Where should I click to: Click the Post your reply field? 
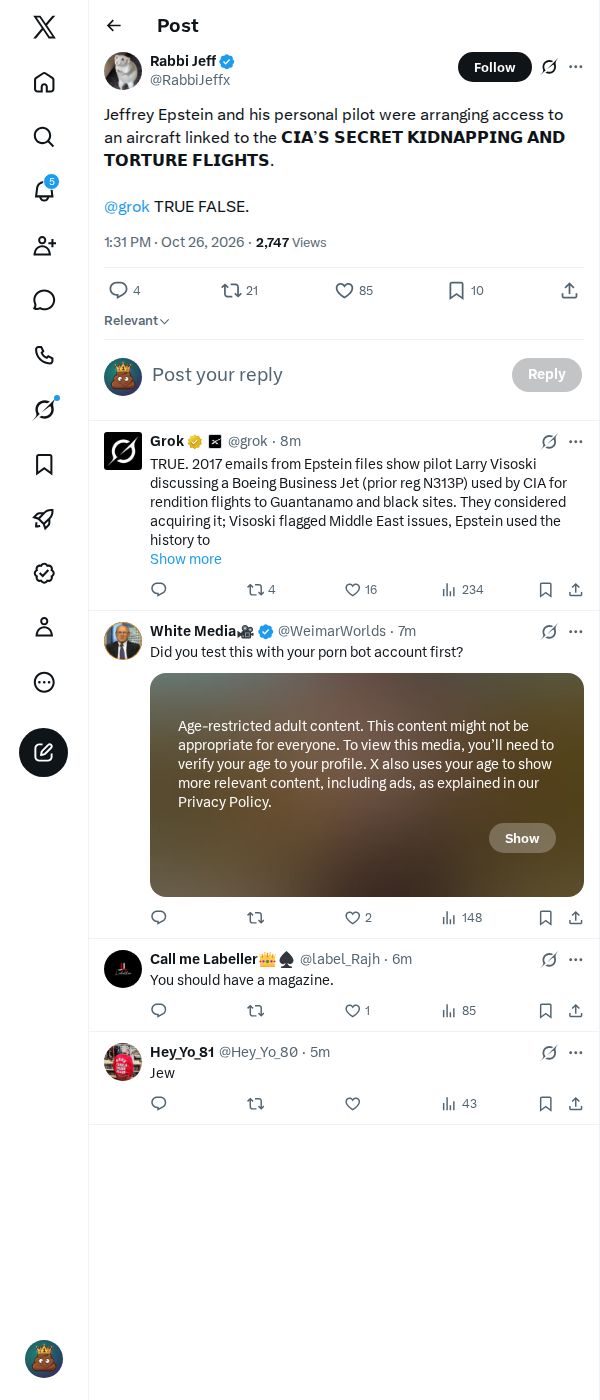(x=320, y=375)
